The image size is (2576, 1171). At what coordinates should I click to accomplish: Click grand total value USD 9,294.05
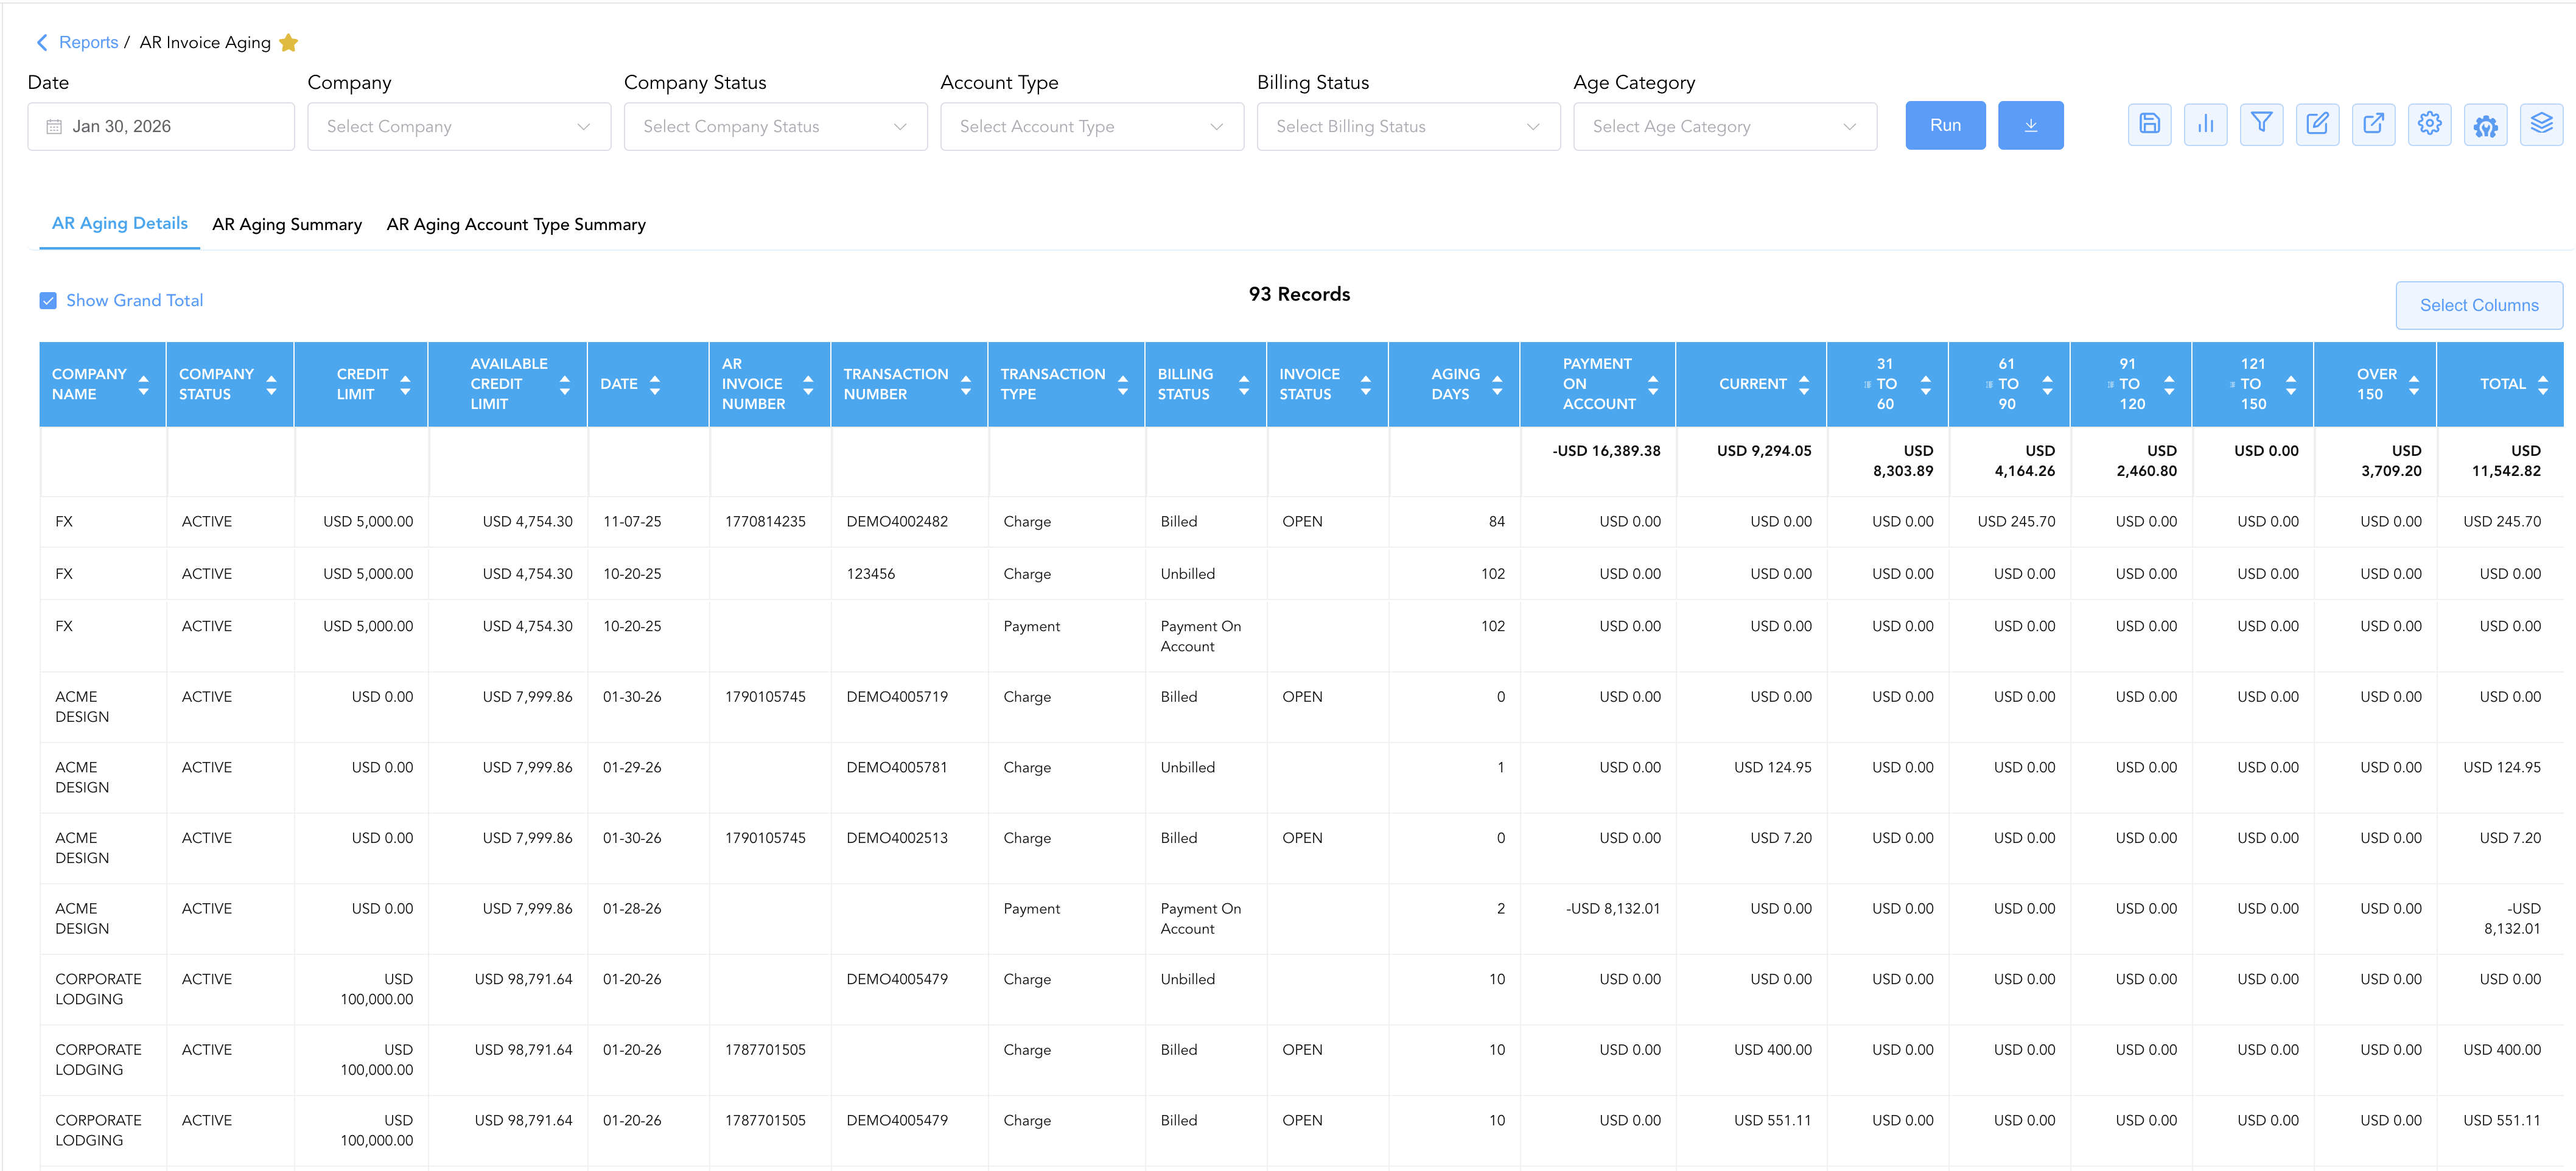click(x=1764, y=451)
